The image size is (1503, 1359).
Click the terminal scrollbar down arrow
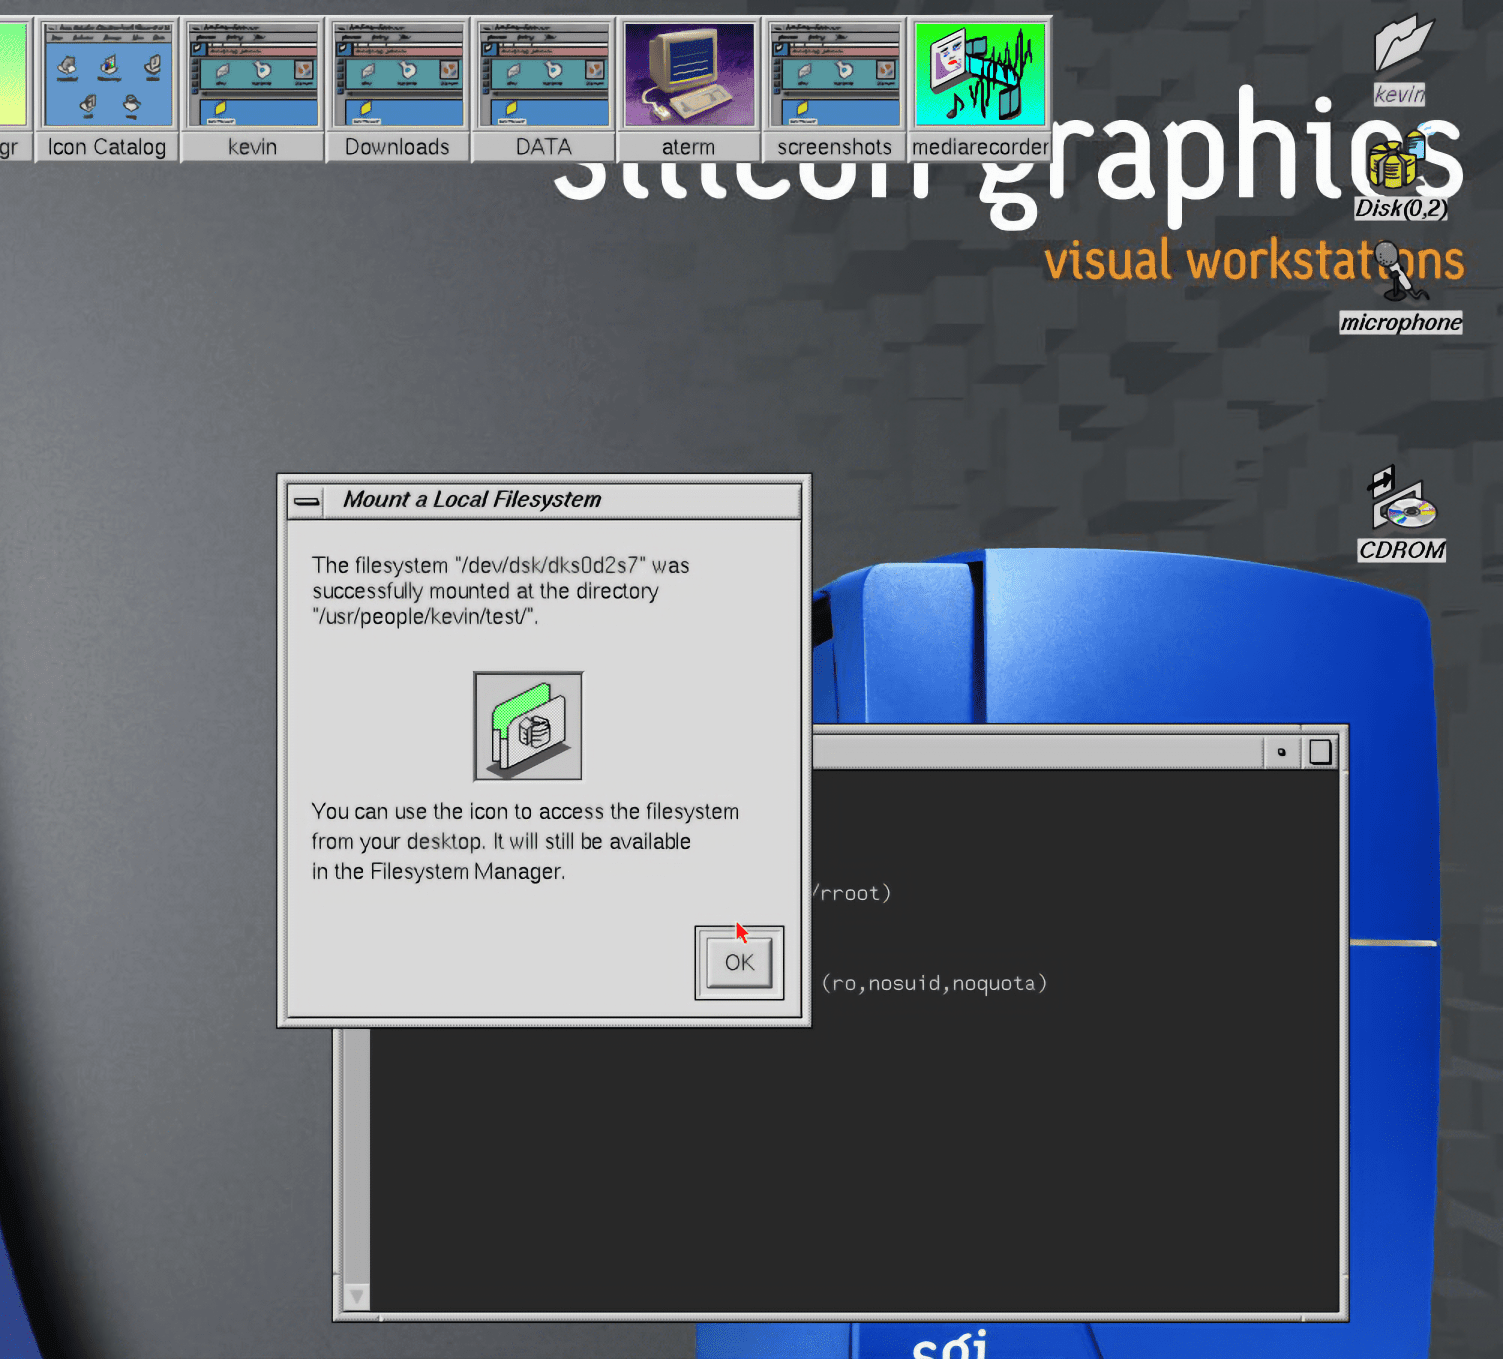click(x=356, y=1296)
